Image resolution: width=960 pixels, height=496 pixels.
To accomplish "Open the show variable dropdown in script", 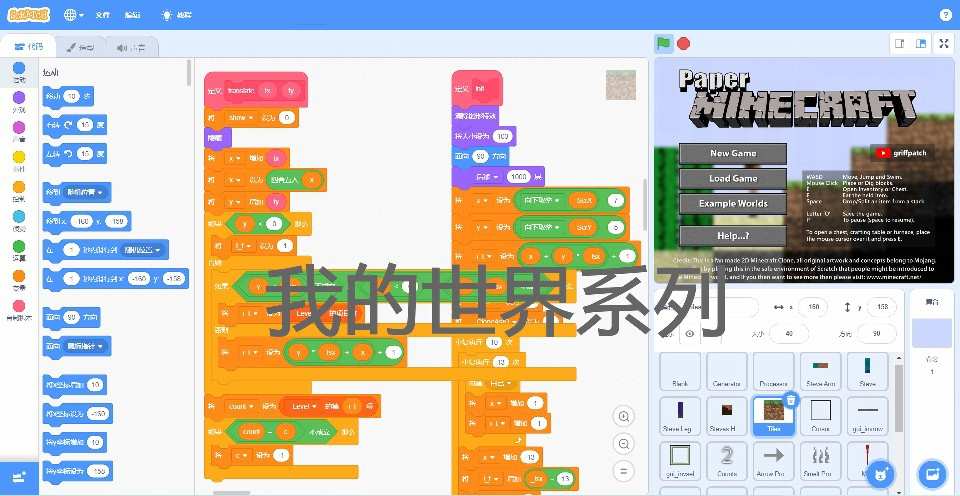I will [x=239, y=117].
